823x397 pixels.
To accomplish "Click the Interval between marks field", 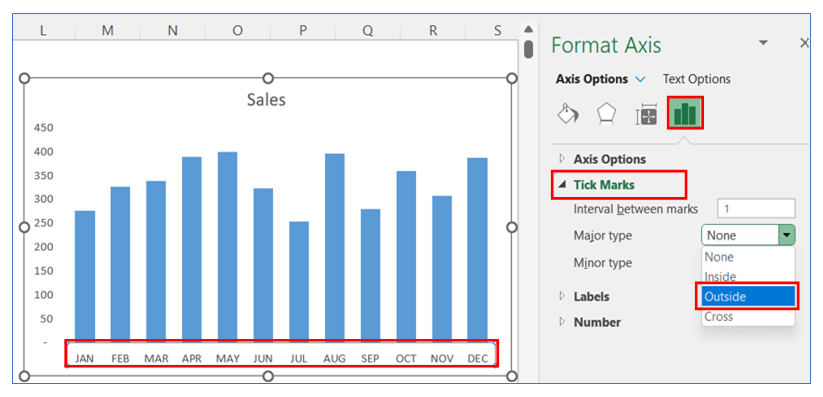I will 756,209.
